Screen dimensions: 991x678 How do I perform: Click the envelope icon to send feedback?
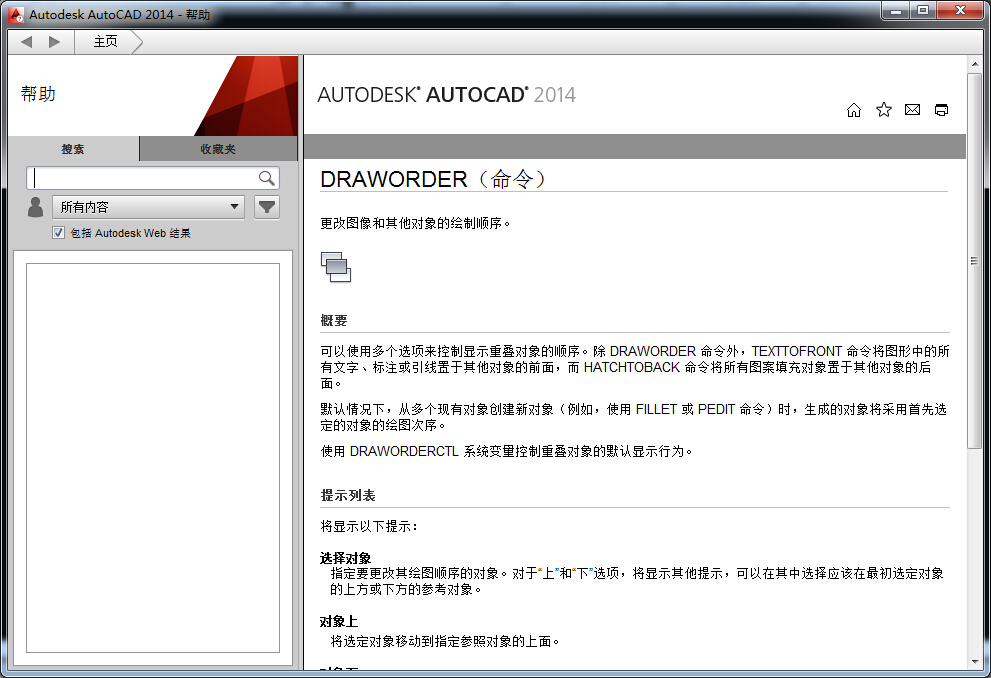(912, 110)
